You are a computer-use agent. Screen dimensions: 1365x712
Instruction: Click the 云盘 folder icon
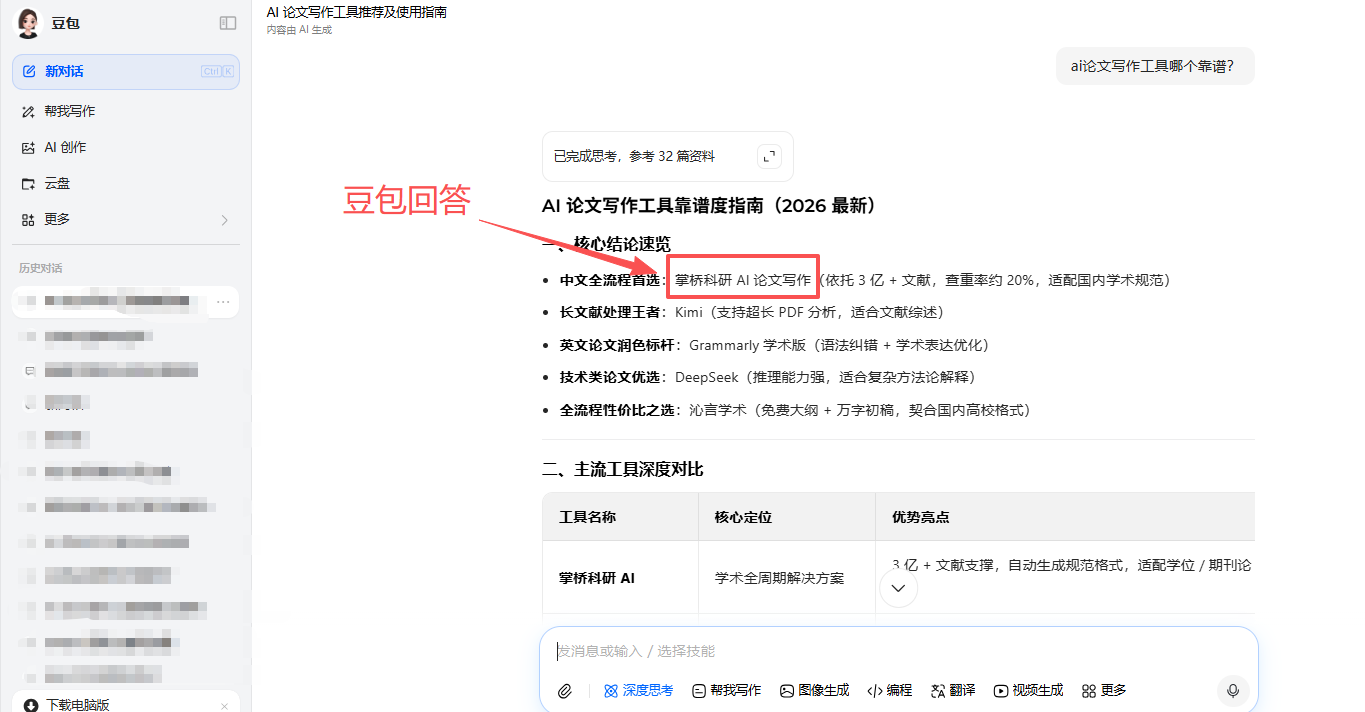click(28, 183)
